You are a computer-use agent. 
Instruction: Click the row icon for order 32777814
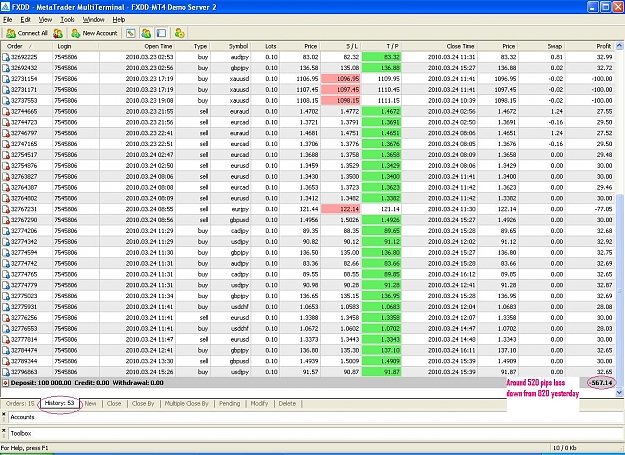6,339
